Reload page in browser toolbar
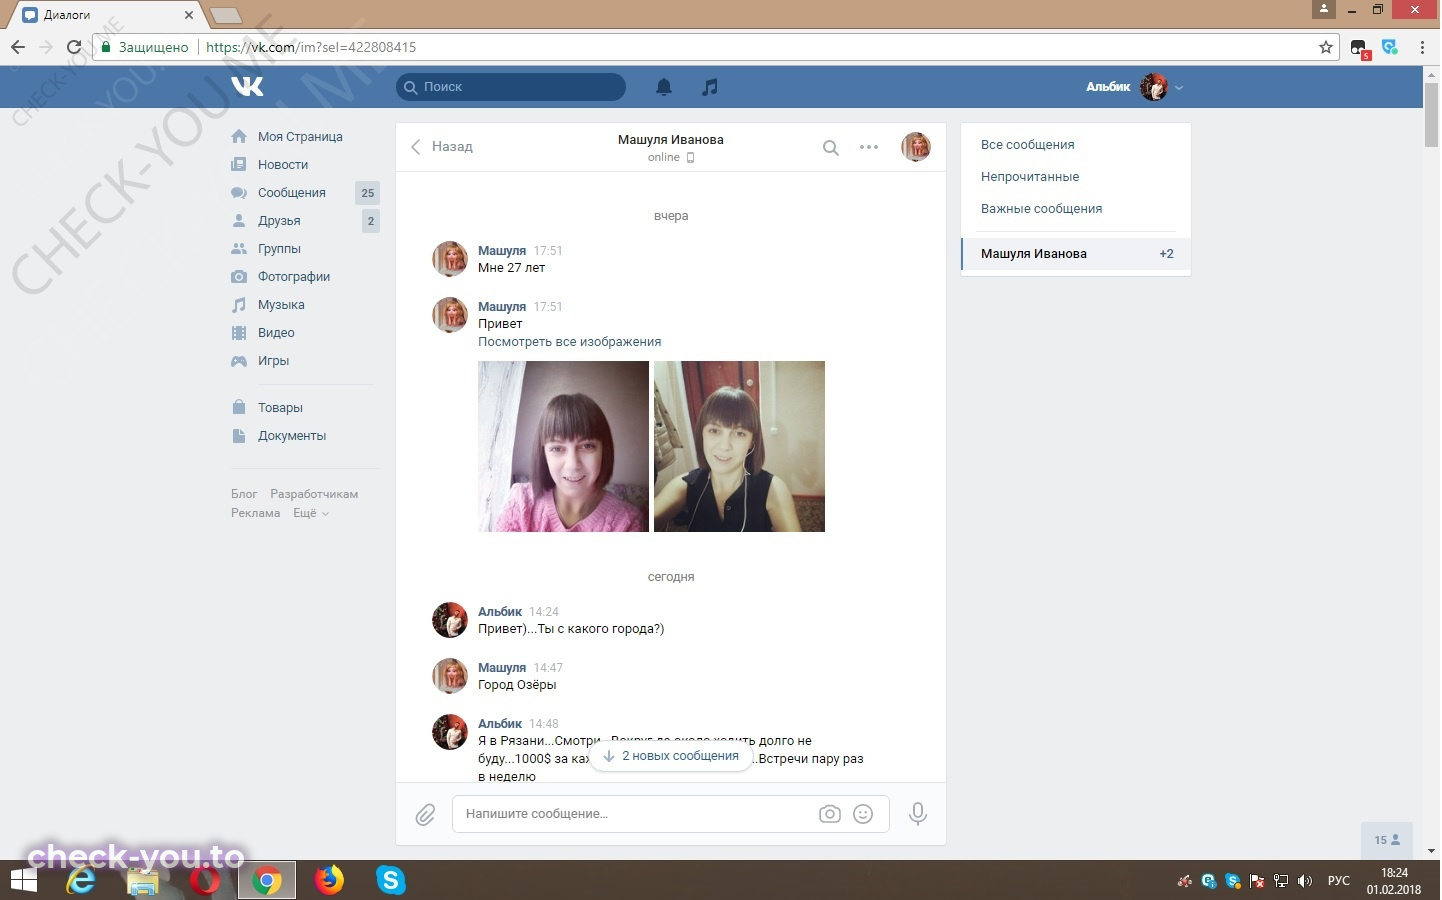 (x=74, y=47)
